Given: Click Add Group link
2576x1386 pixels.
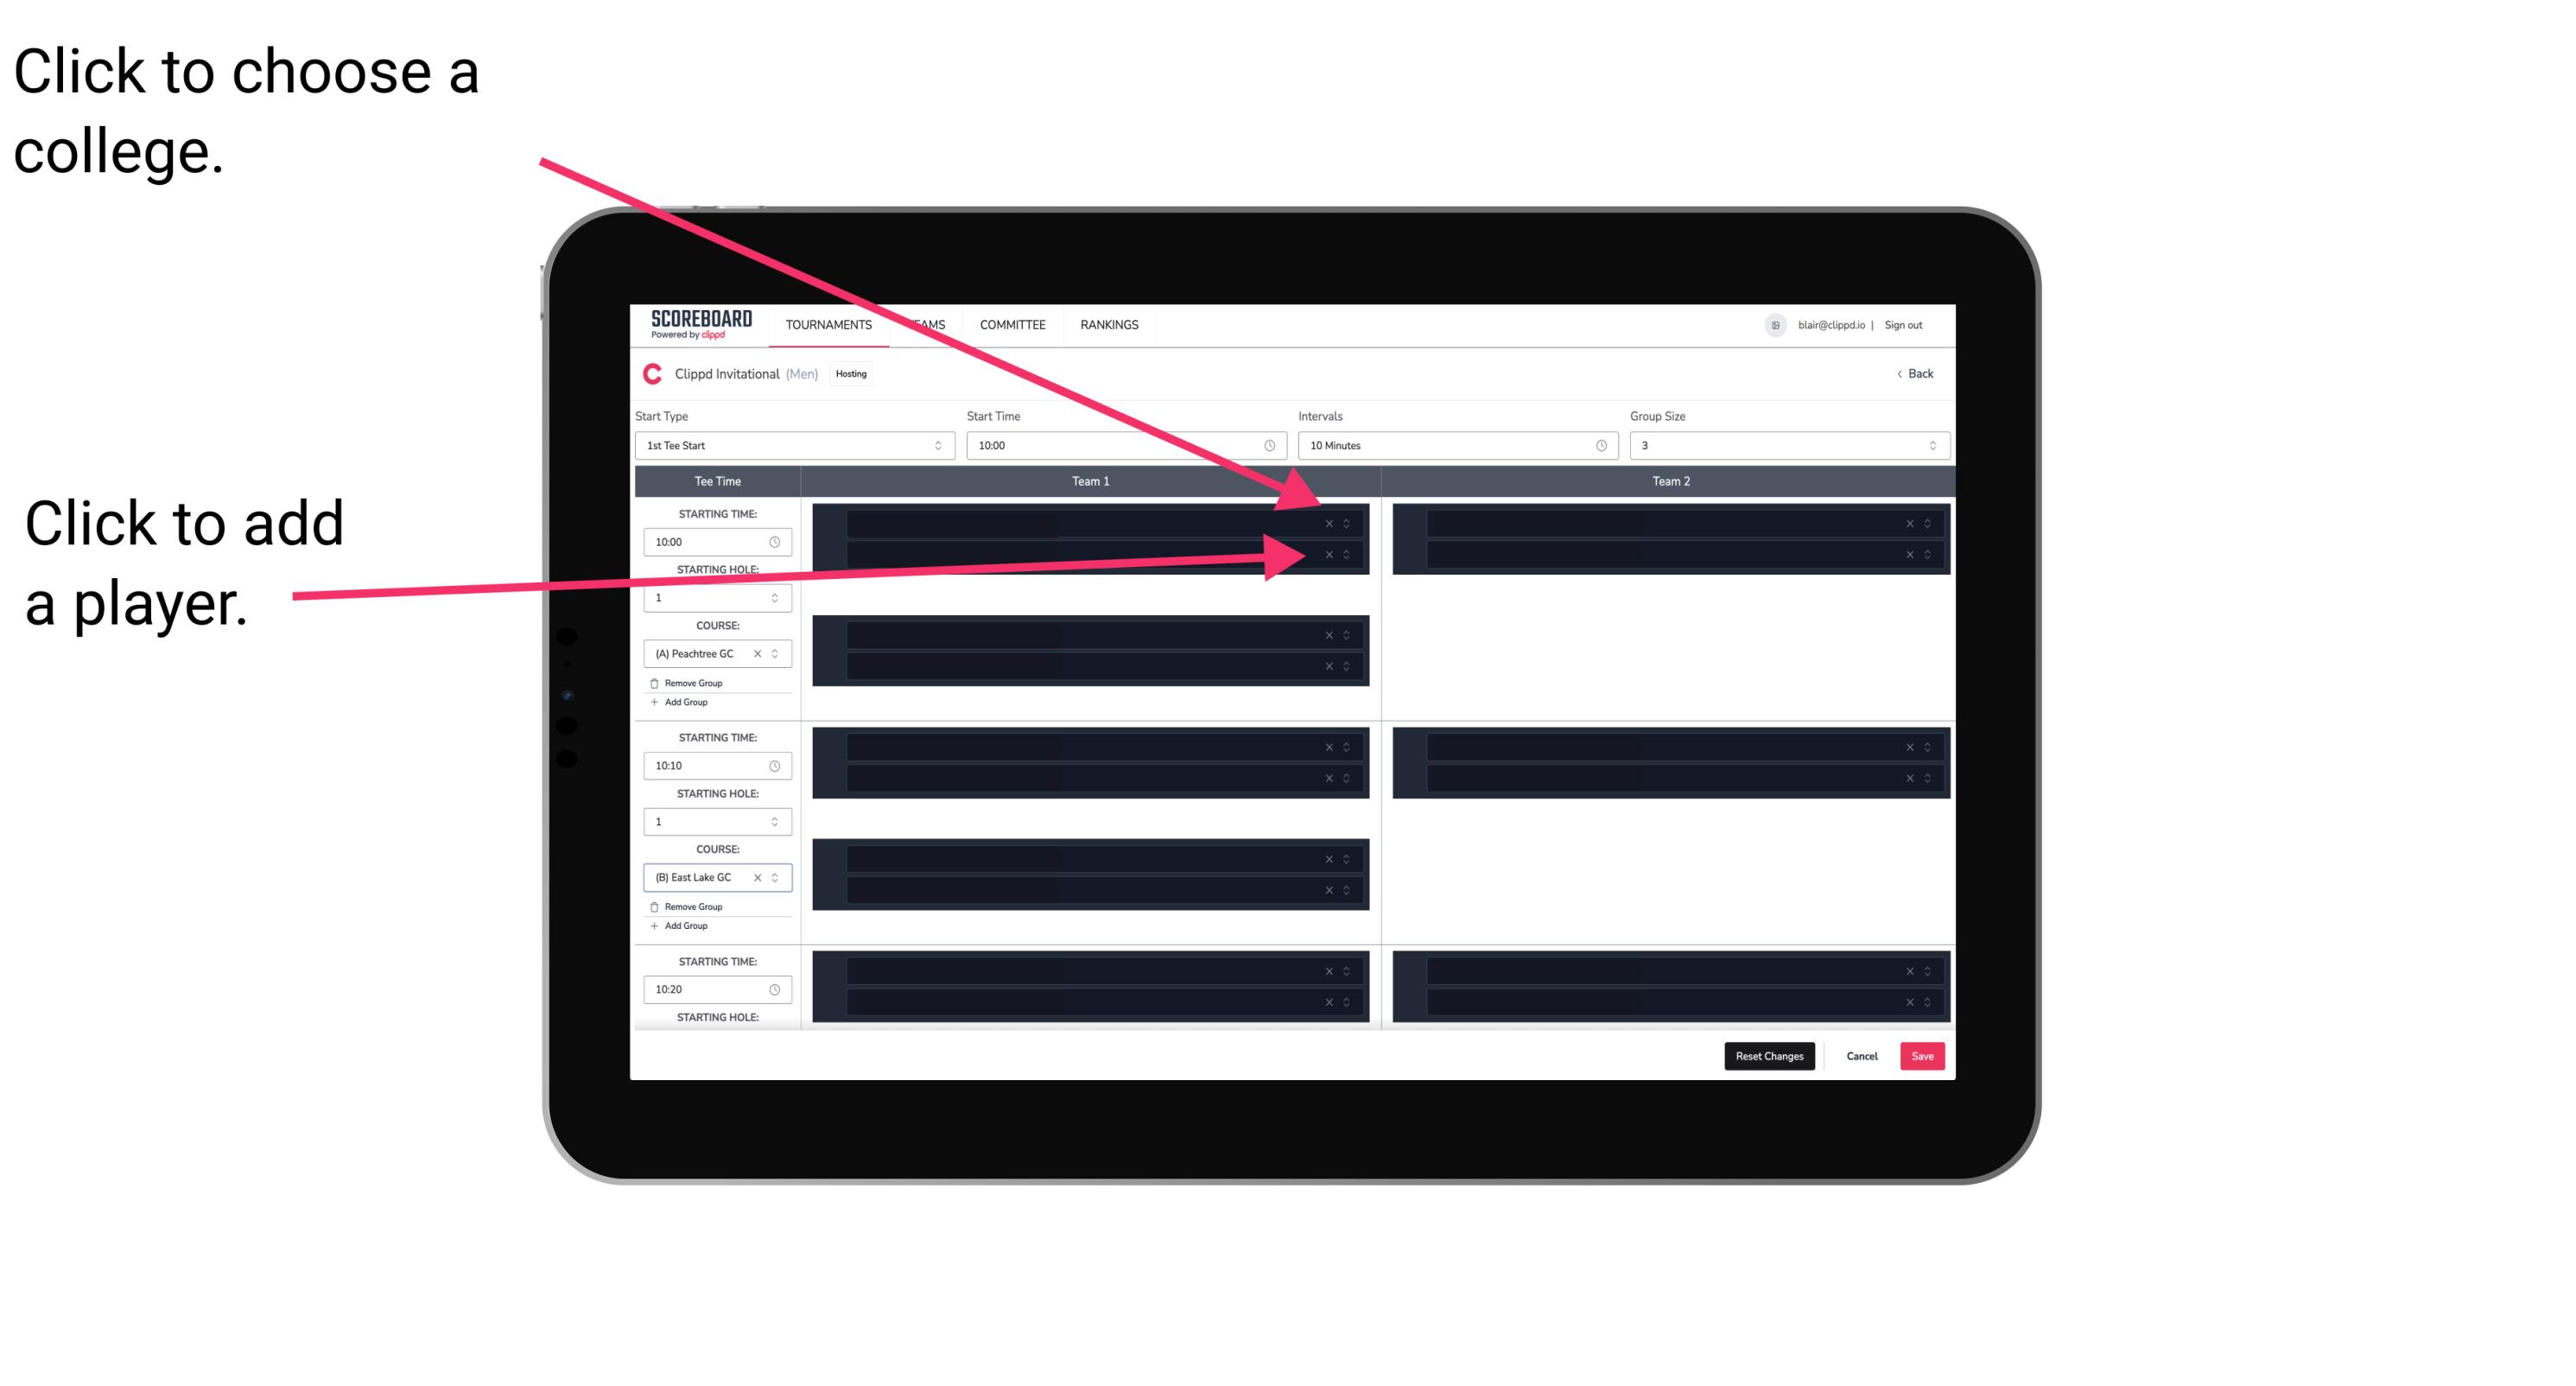Looking at the screenshot, I should pyautogui.click(x=686, y=702).
